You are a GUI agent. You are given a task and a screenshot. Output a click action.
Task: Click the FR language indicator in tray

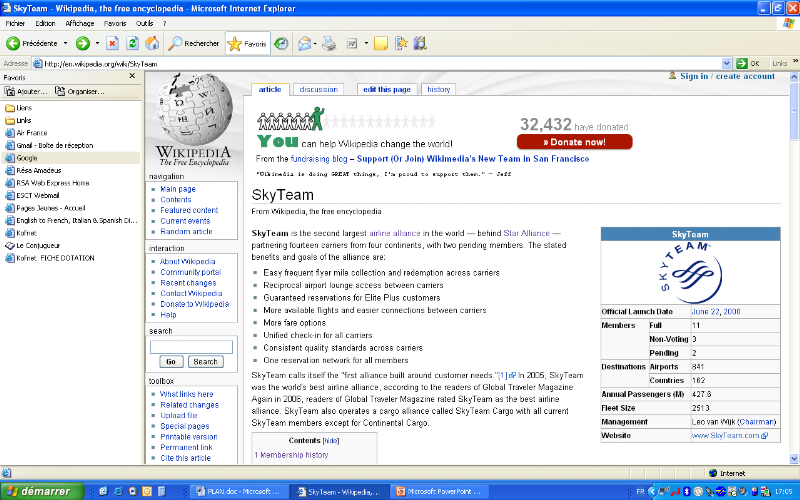pos(640,492)
